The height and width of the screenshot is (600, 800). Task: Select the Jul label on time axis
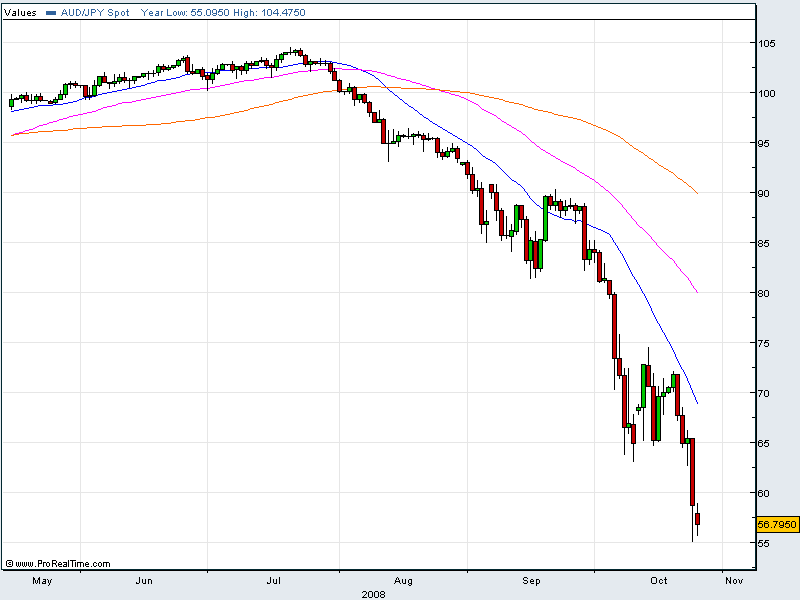click(x=270, y=580)
